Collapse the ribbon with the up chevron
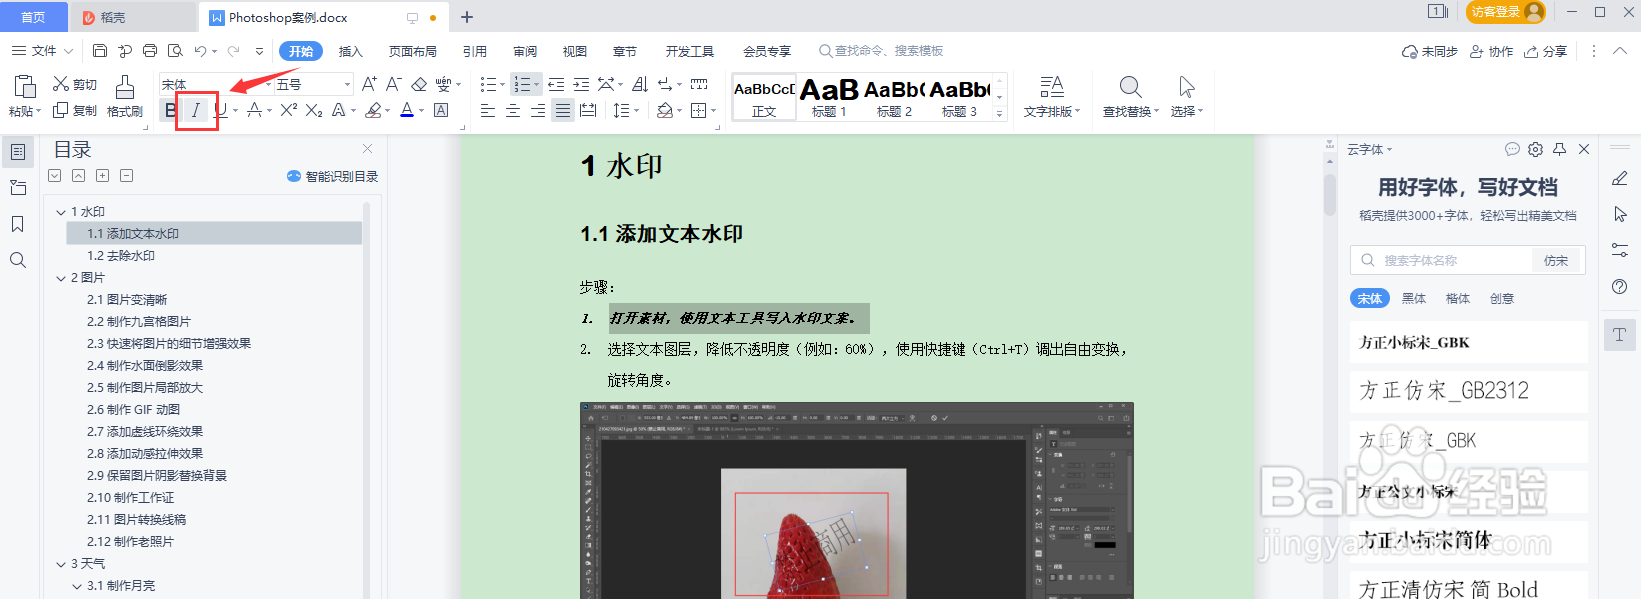1641x599 pixels. (1620, 51)
